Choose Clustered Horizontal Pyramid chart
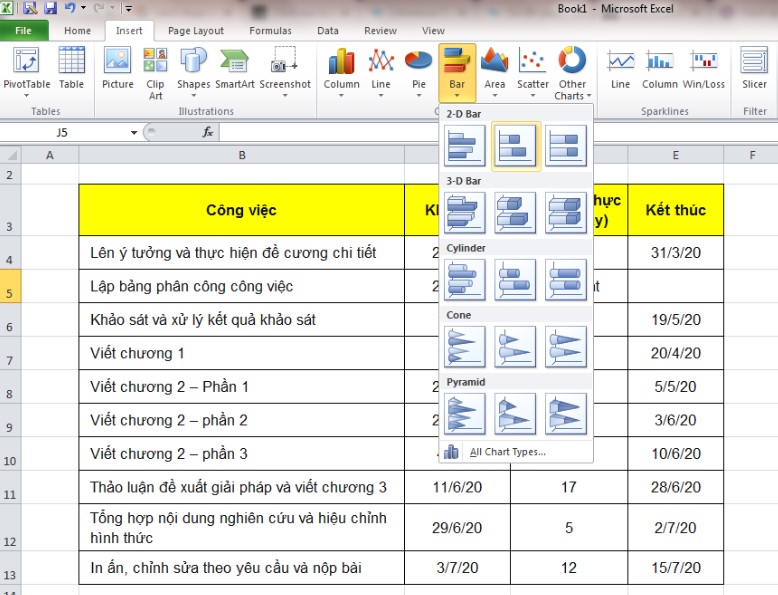Image resolution: width=778 pixels, height=595 pixels. coord(465,414)
